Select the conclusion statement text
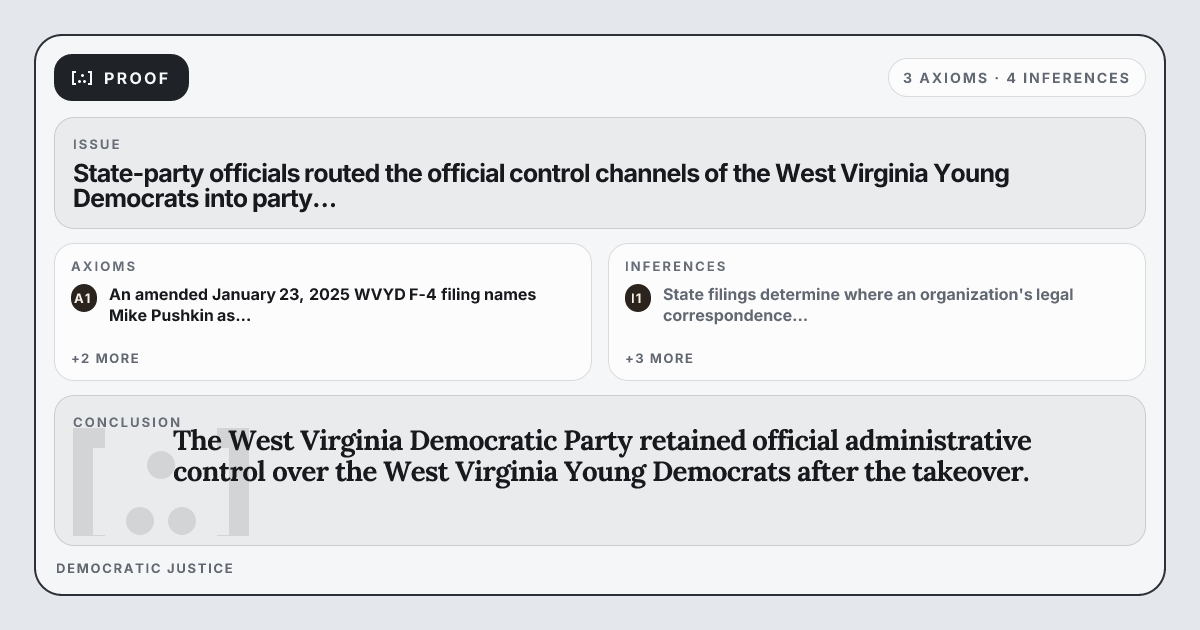The width and height of the screenshot is (1200, 630). click(600, 455)
